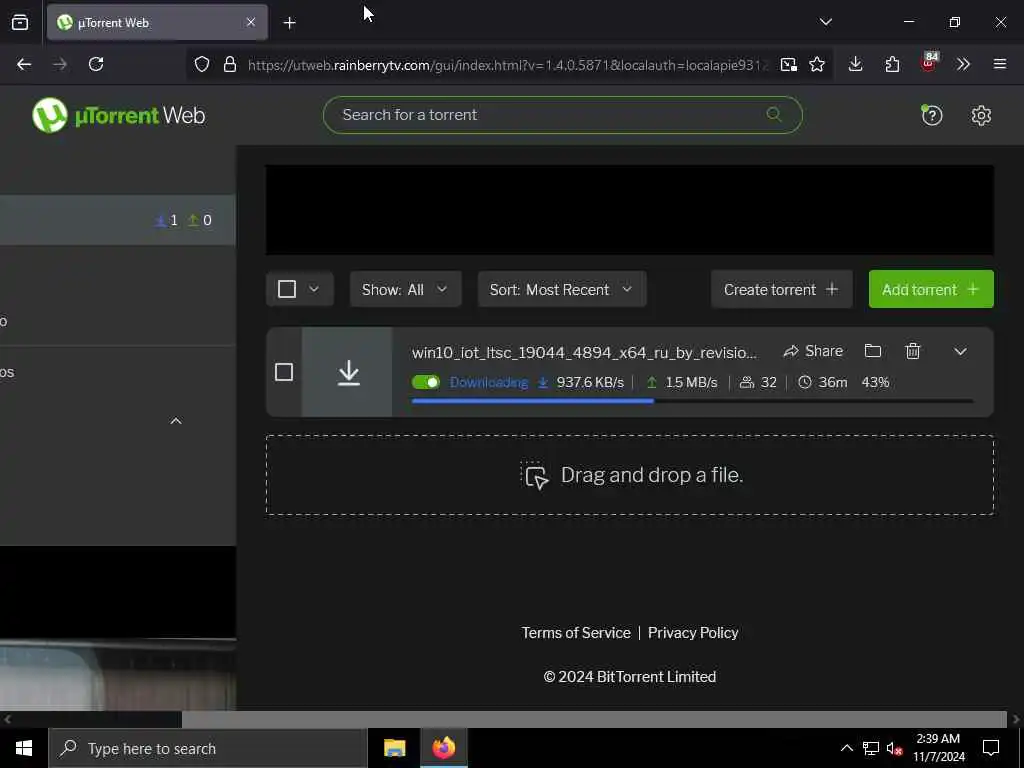Screen dimensions: 1024x768
Task: Click the Firefox forward arrow
Action: pyautogui.click(x=60, y=64)
